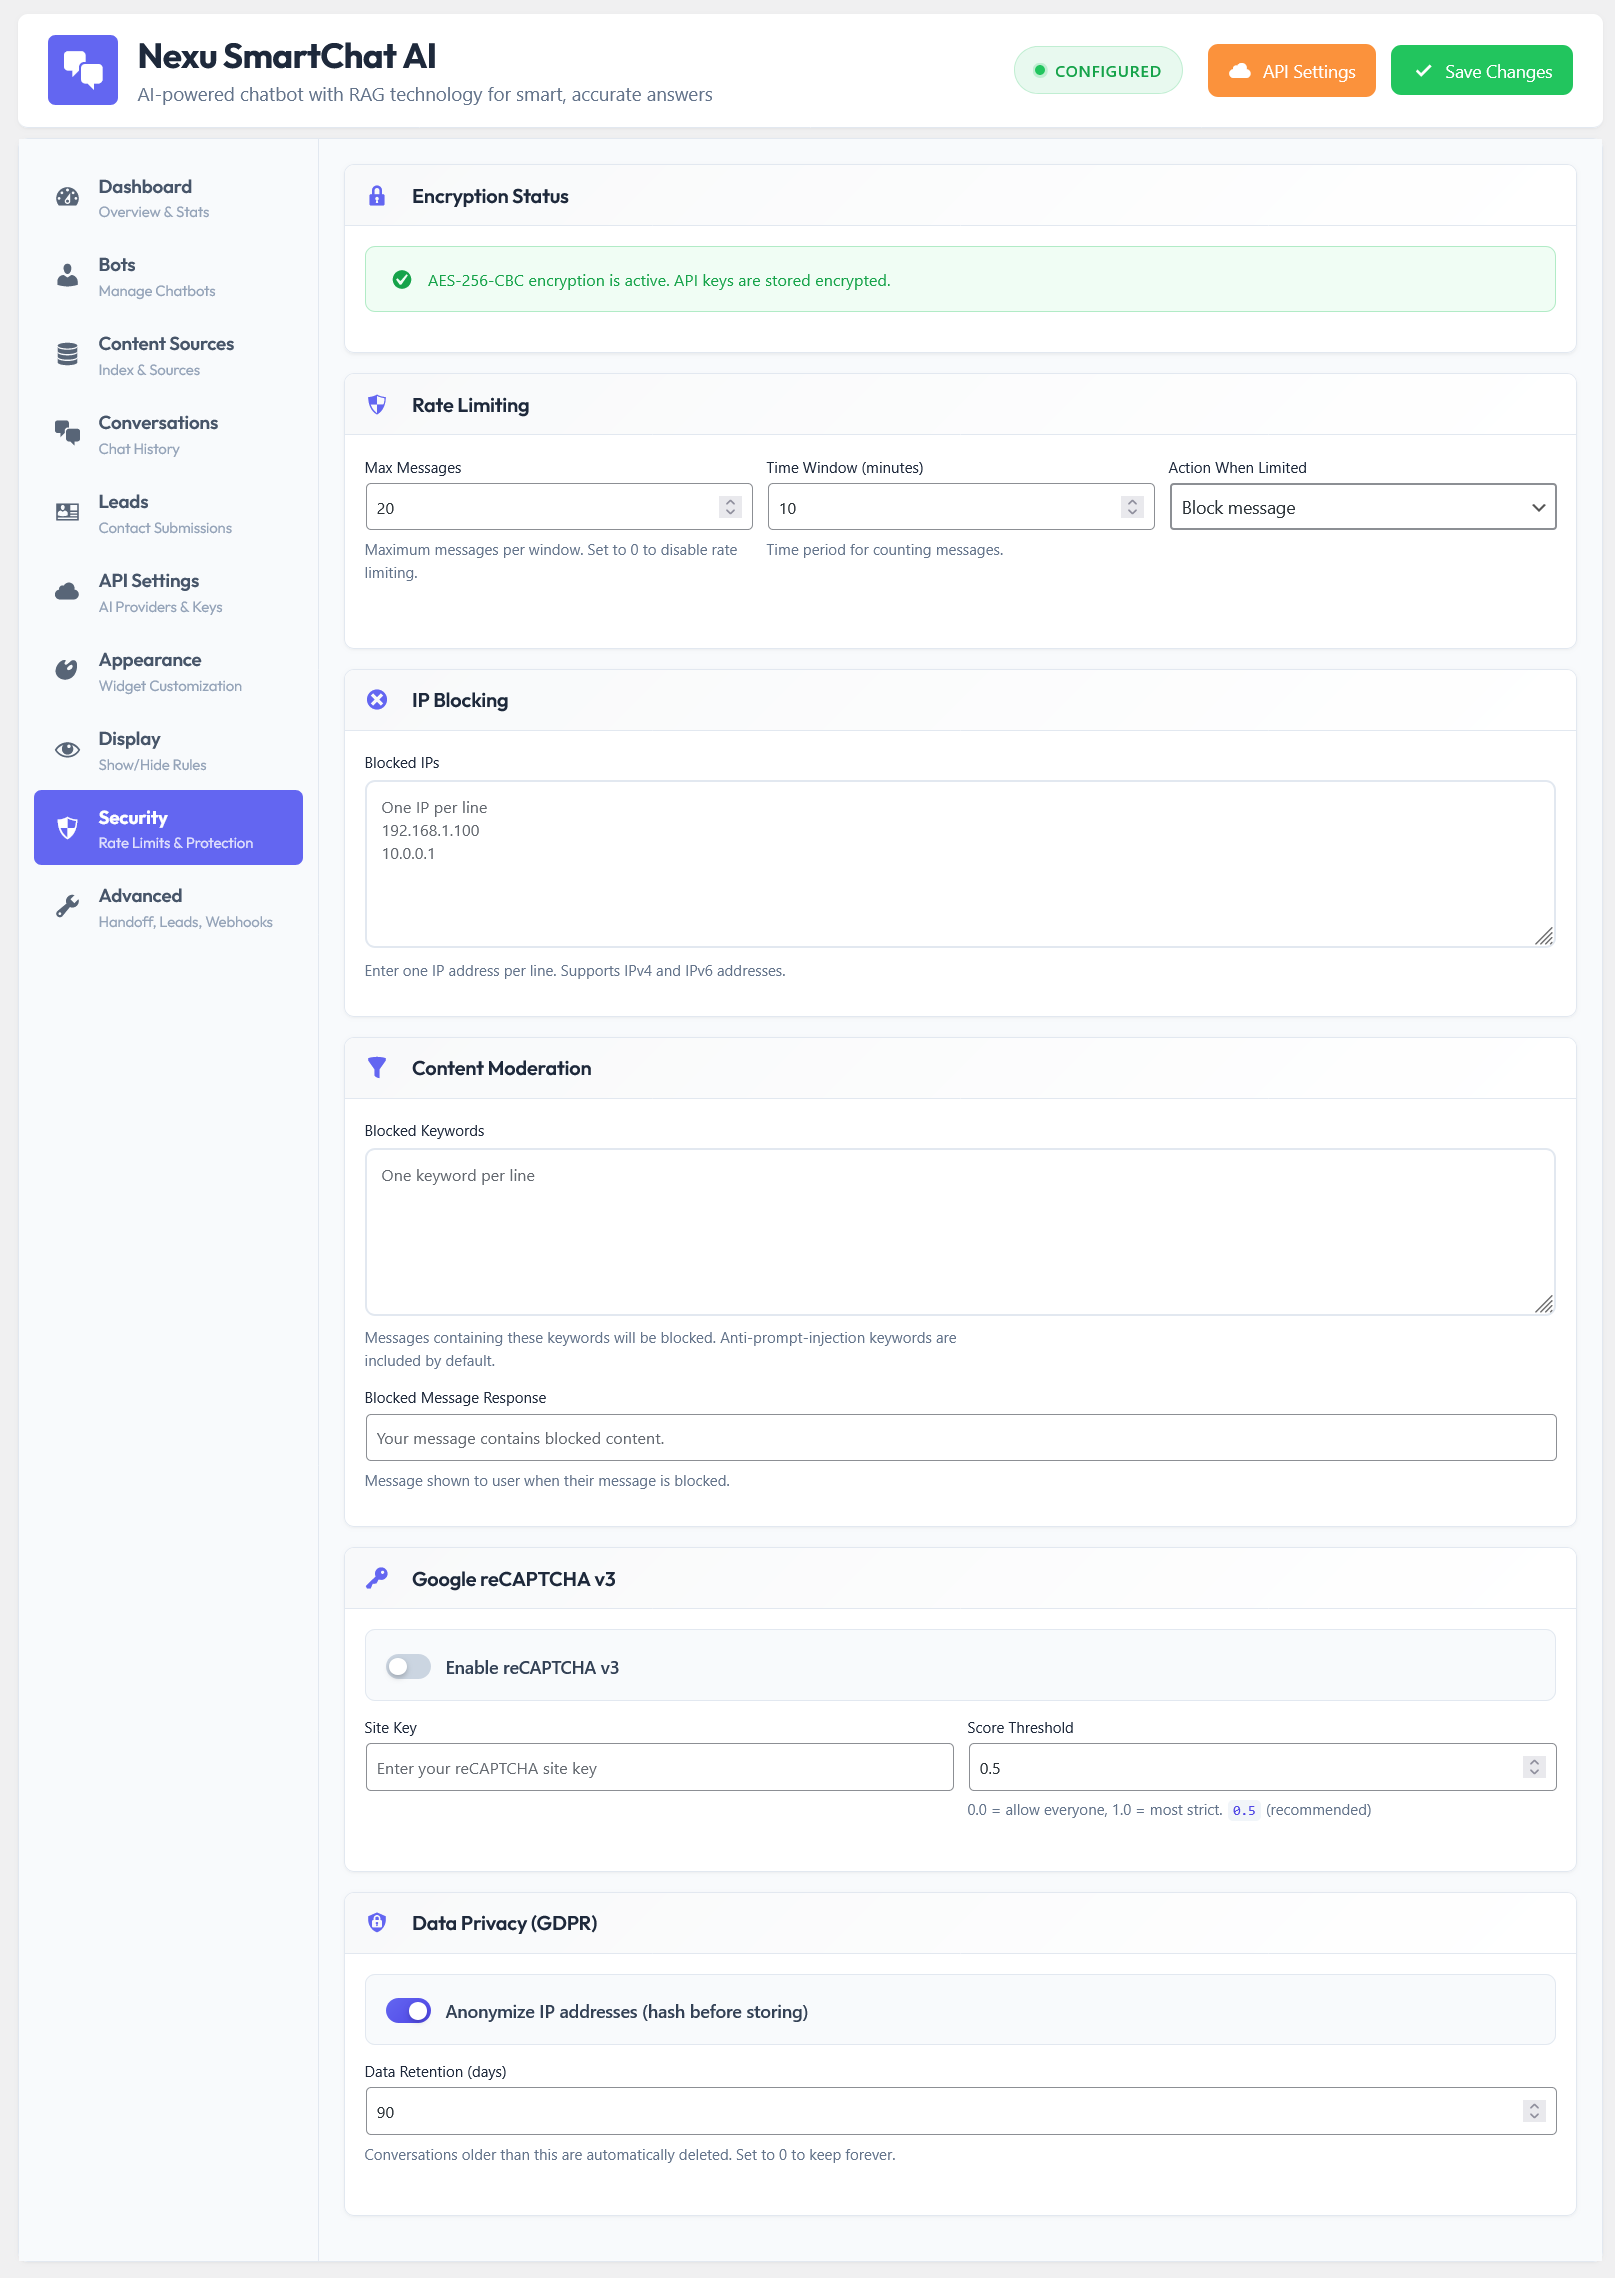Click the Enable reCAPTCHA v3 label
Viewport: 1615px width, 2278px height.
click(532, 1667)
